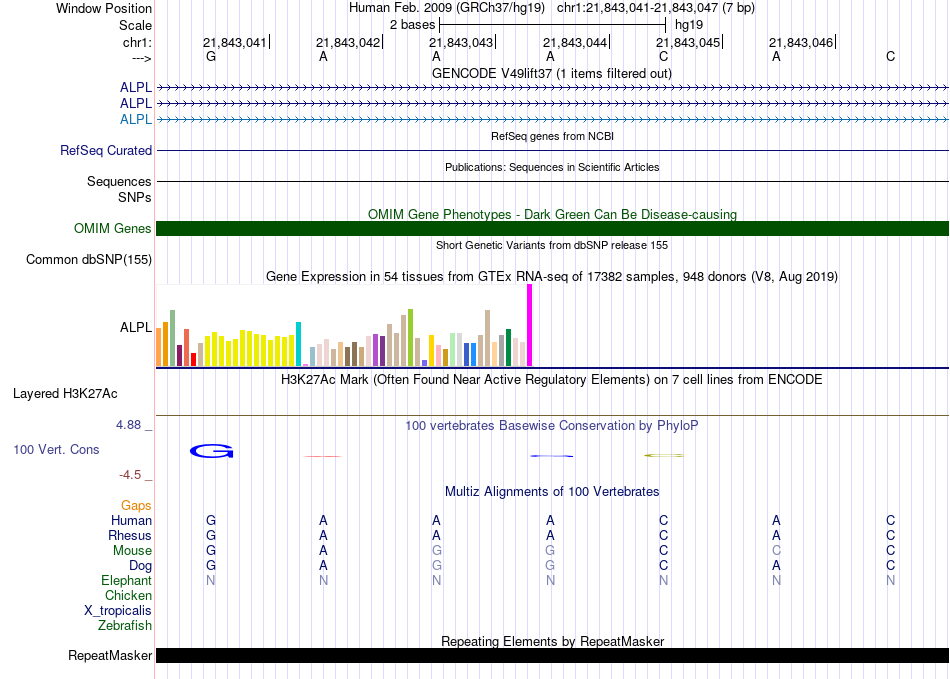Click the SNPs track label
The width and height of the screenshot is (950, 679).
[x=135, y=197]
